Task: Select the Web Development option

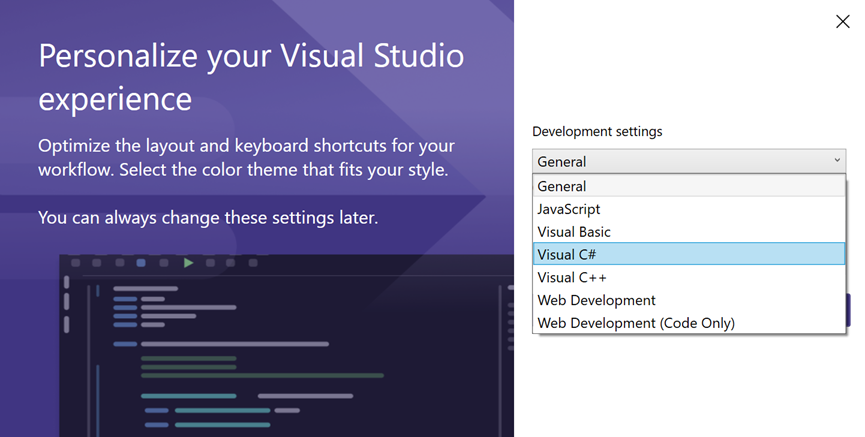Action: point(688,300)
